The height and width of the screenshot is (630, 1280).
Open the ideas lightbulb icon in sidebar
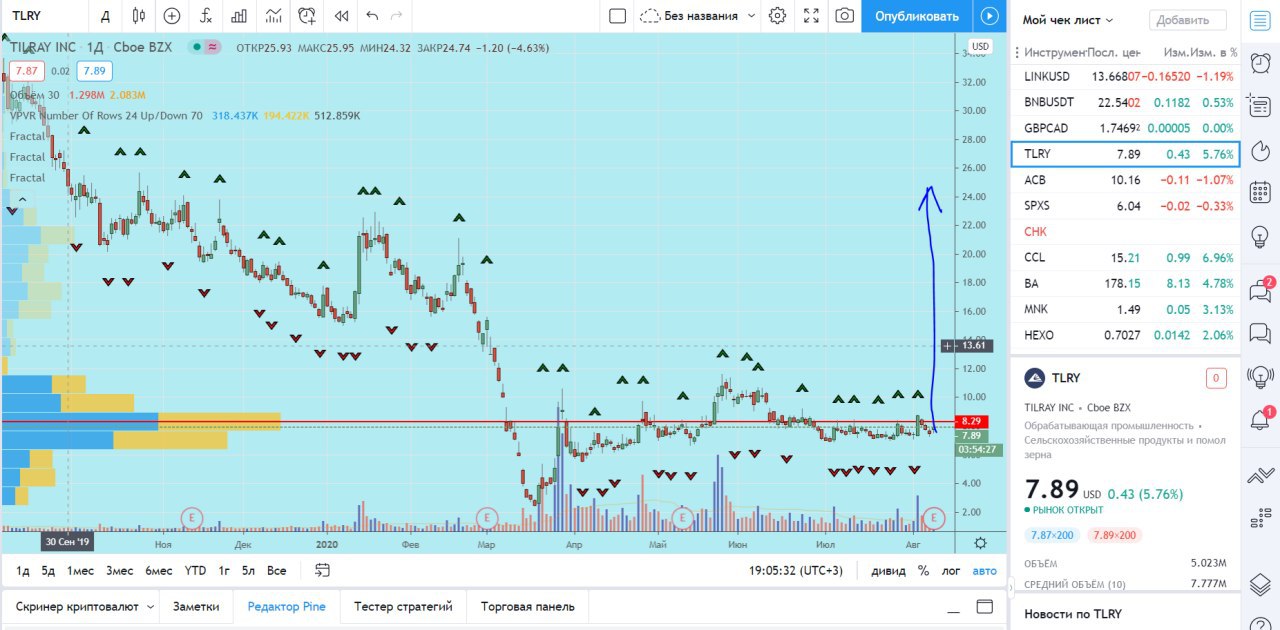pyautogui.click(x=1260, y=237)
